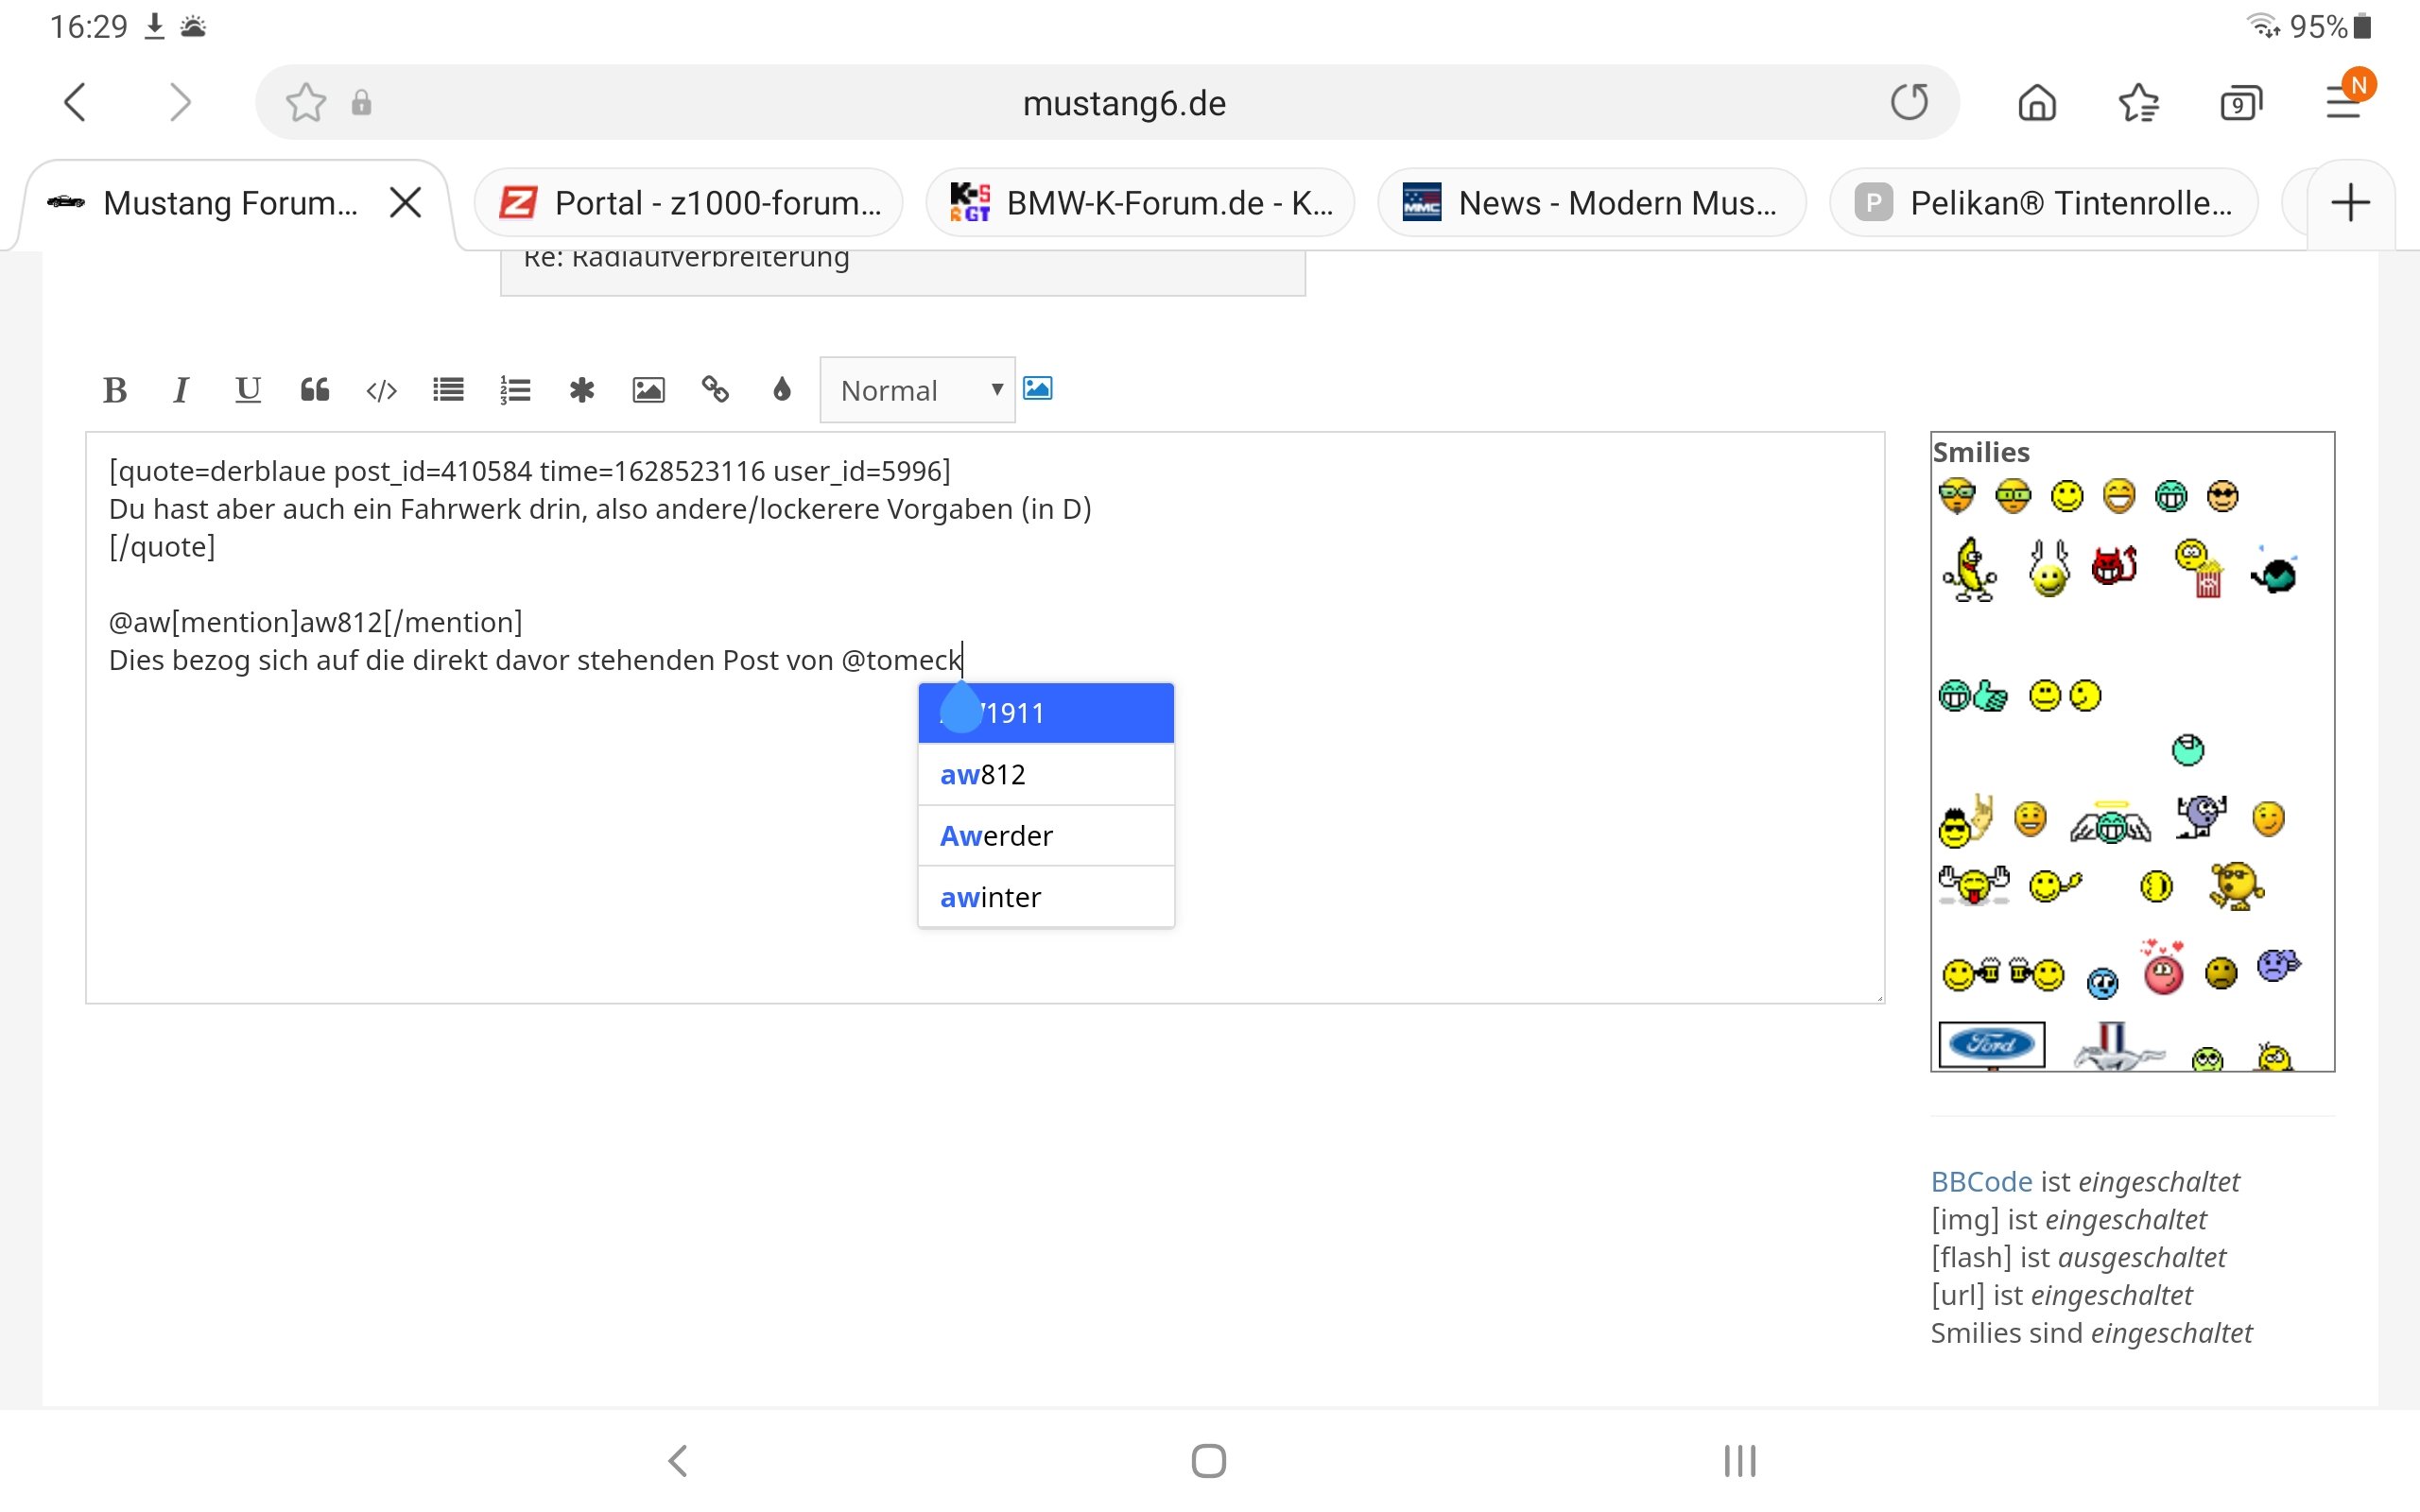
Task: Open the BBCode help link
Action: pyautogui.click(x=1980, y=1182)
